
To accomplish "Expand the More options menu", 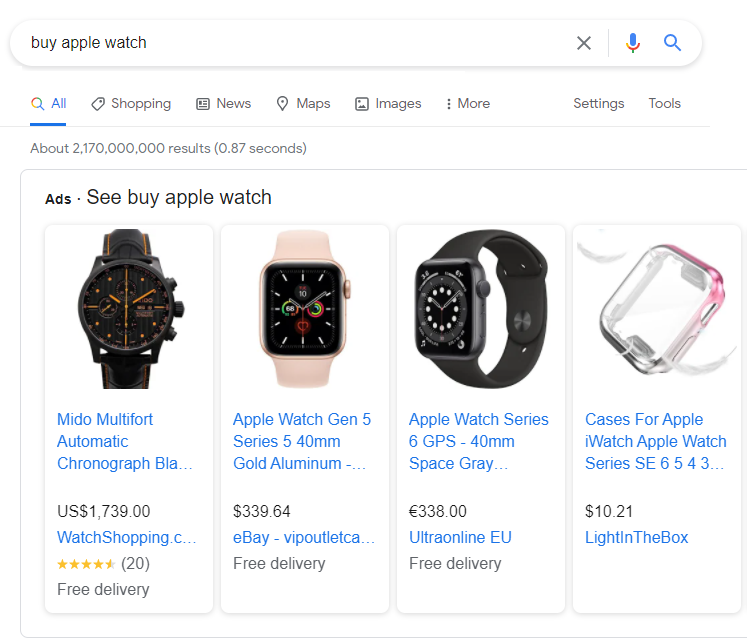I will pos(467,104).
